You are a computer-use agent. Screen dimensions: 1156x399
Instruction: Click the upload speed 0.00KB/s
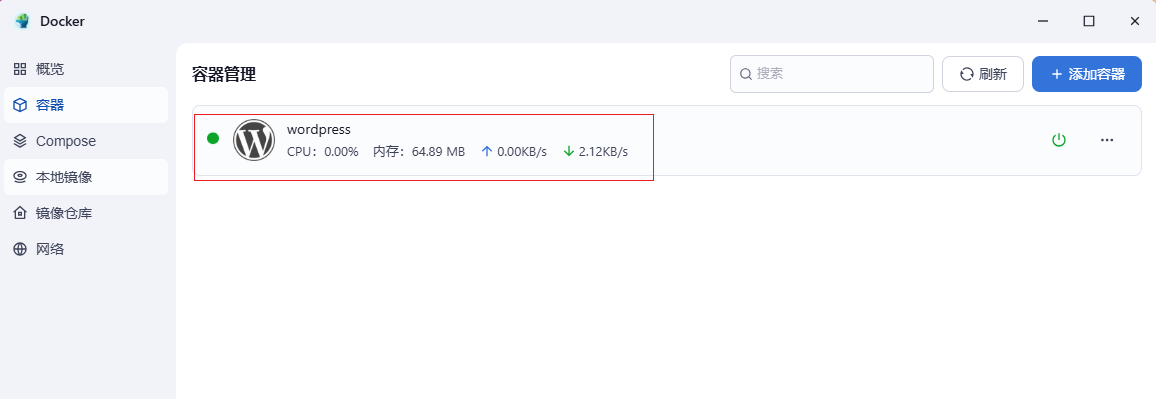tap(514, 152)
